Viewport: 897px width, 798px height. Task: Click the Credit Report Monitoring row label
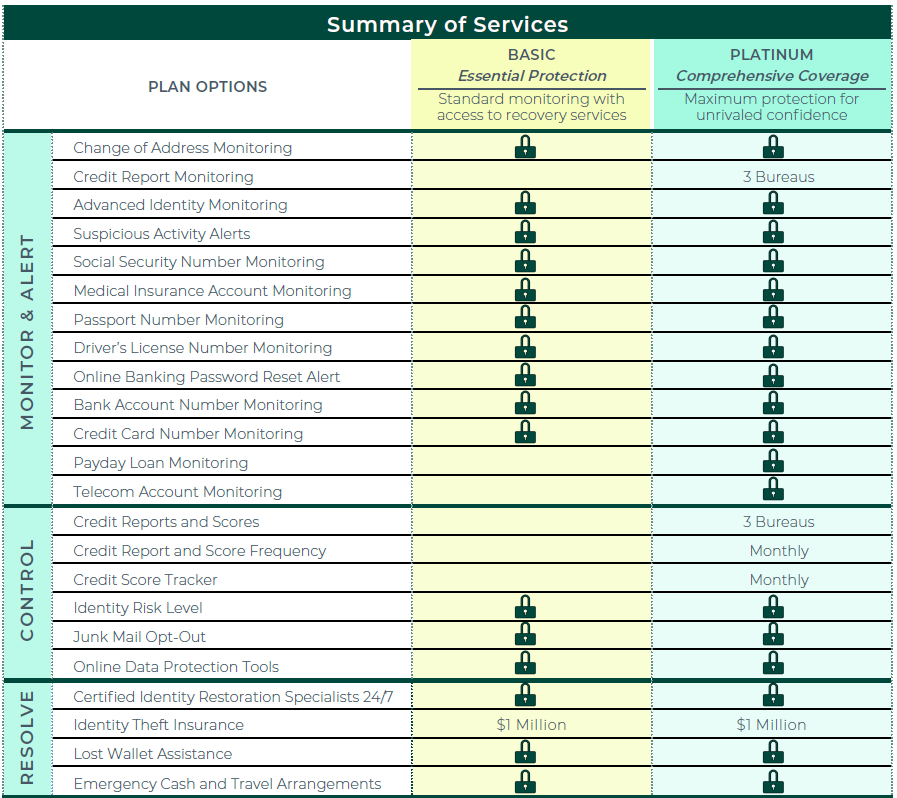point(163,177)
